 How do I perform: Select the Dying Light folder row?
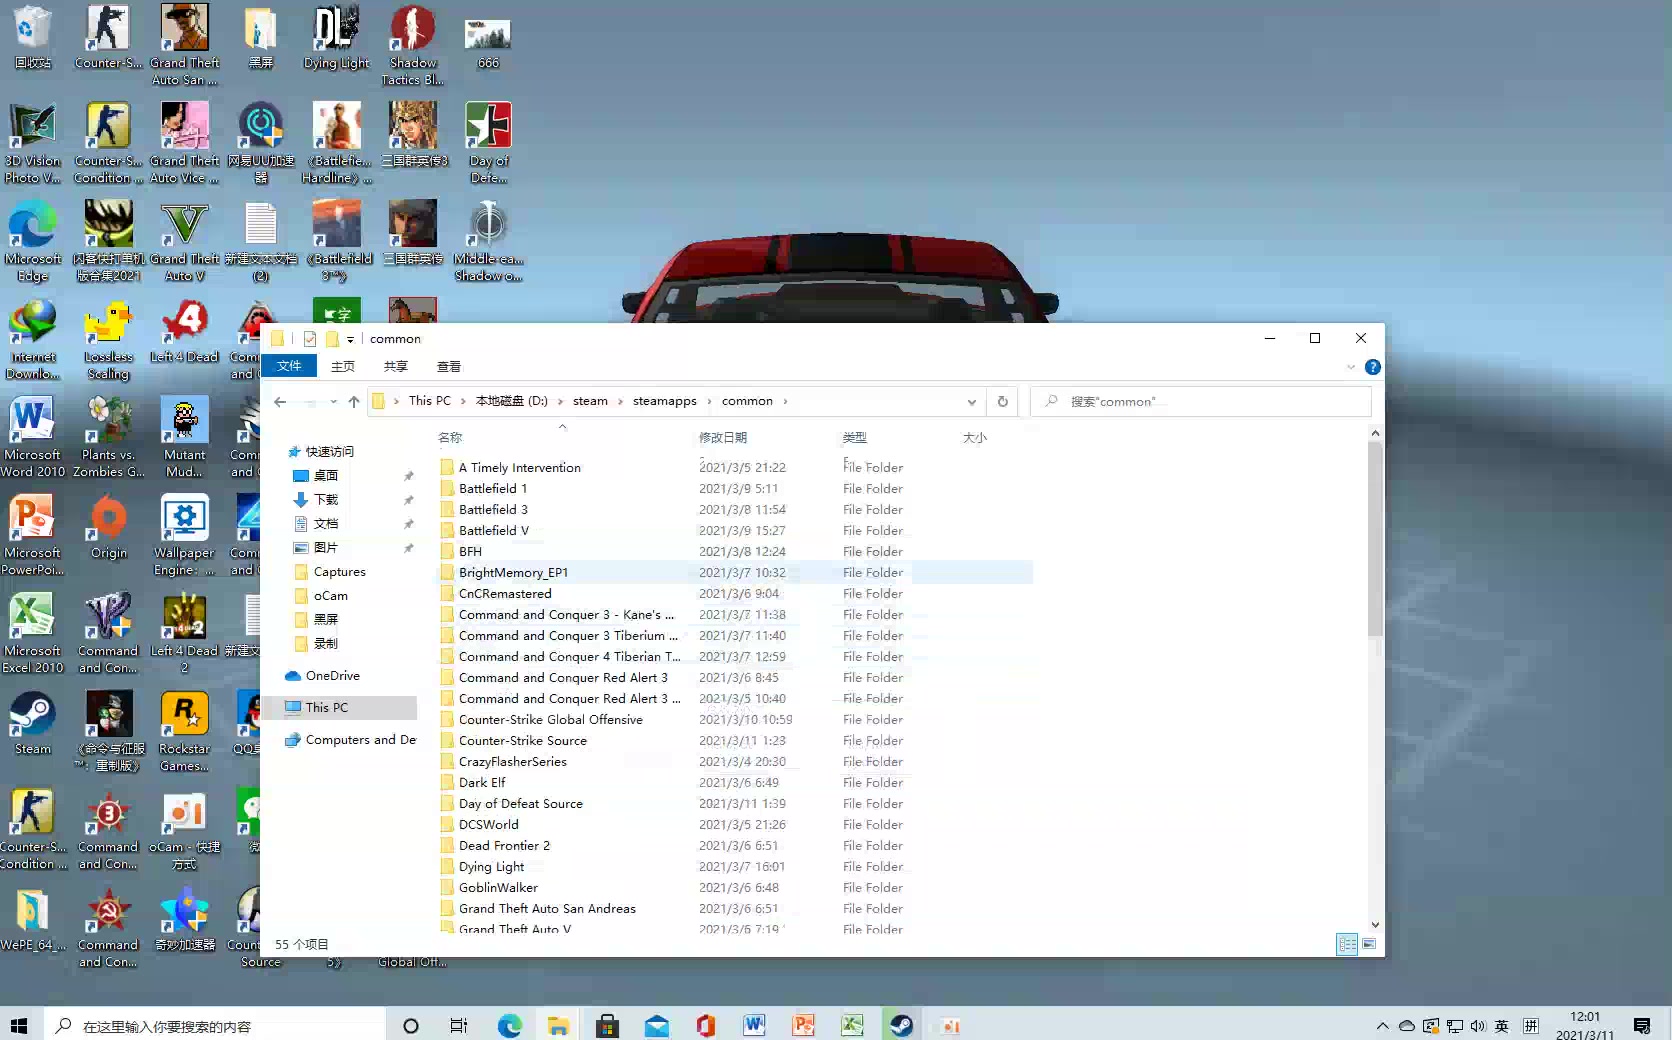pos(491,867)
